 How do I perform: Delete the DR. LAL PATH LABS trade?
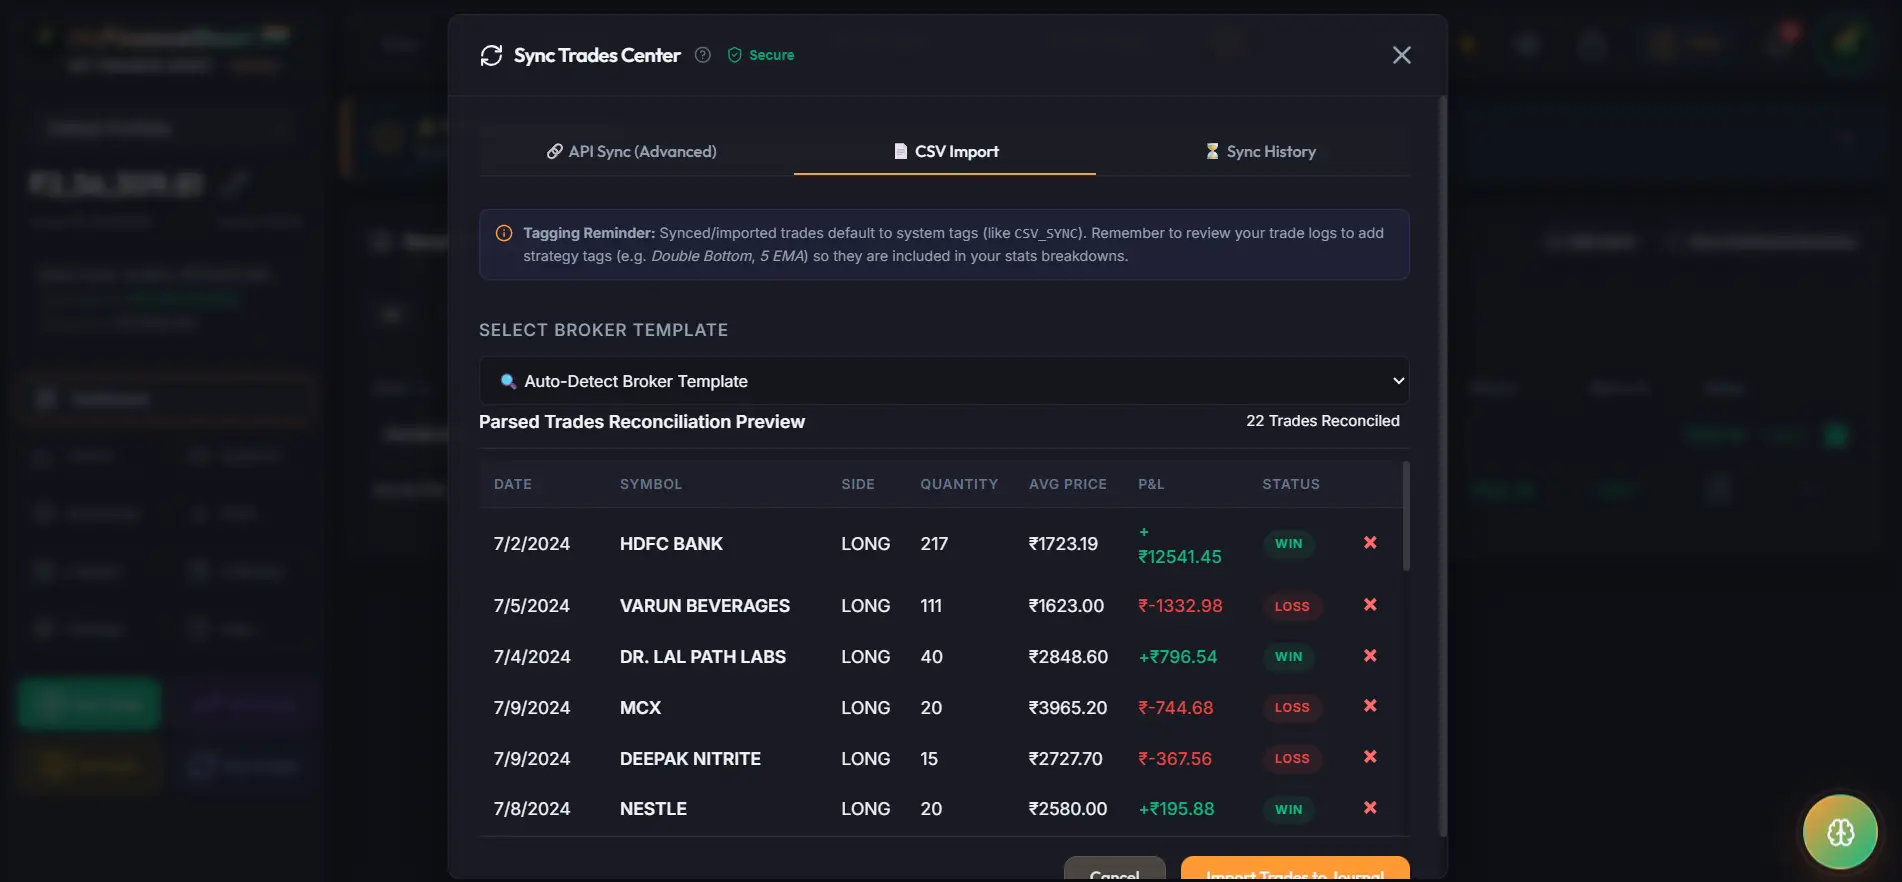tap(1370, 656)
